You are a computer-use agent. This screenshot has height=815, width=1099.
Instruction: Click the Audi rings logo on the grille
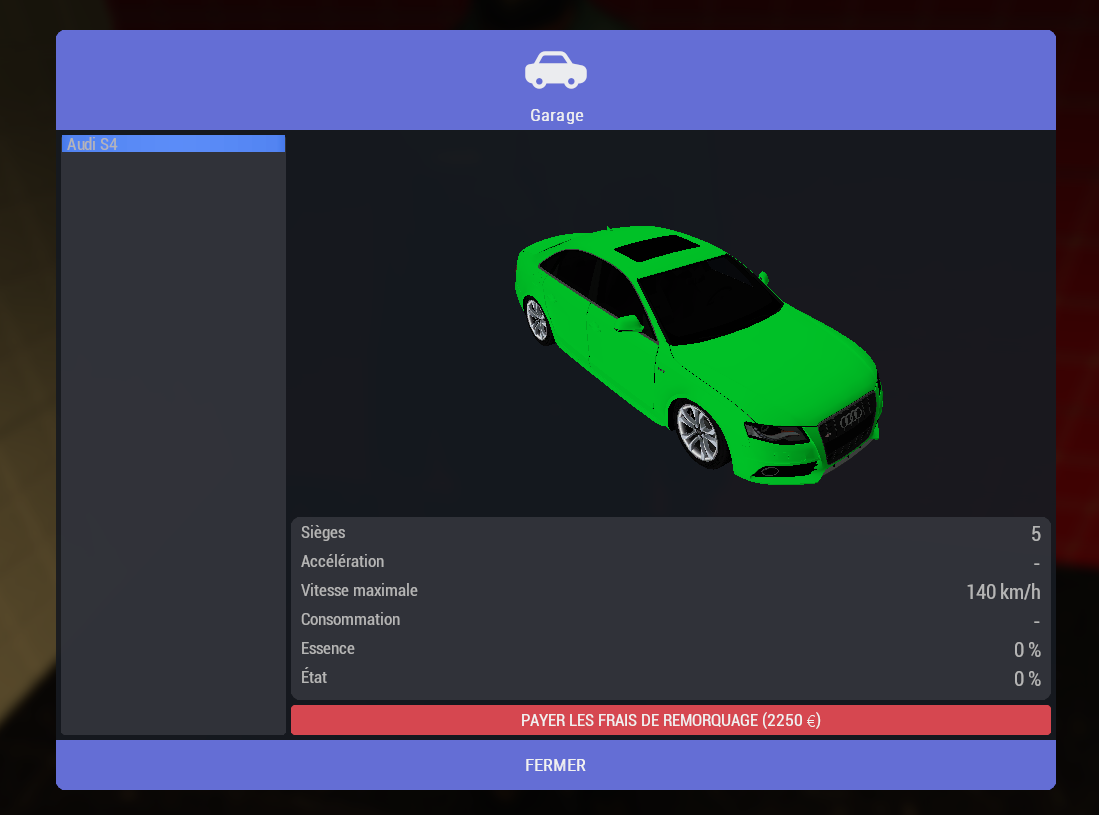pos(851,419)
